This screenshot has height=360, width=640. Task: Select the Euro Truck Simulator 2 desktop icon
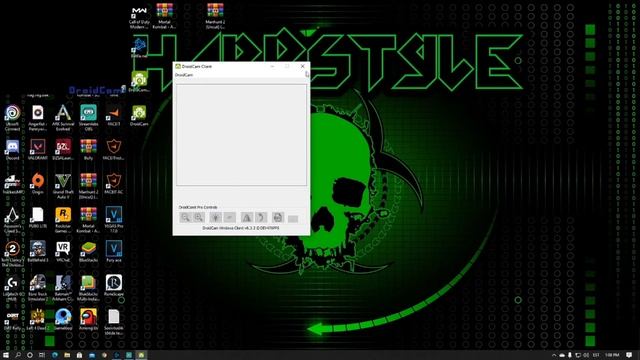[x=38, y=288]
